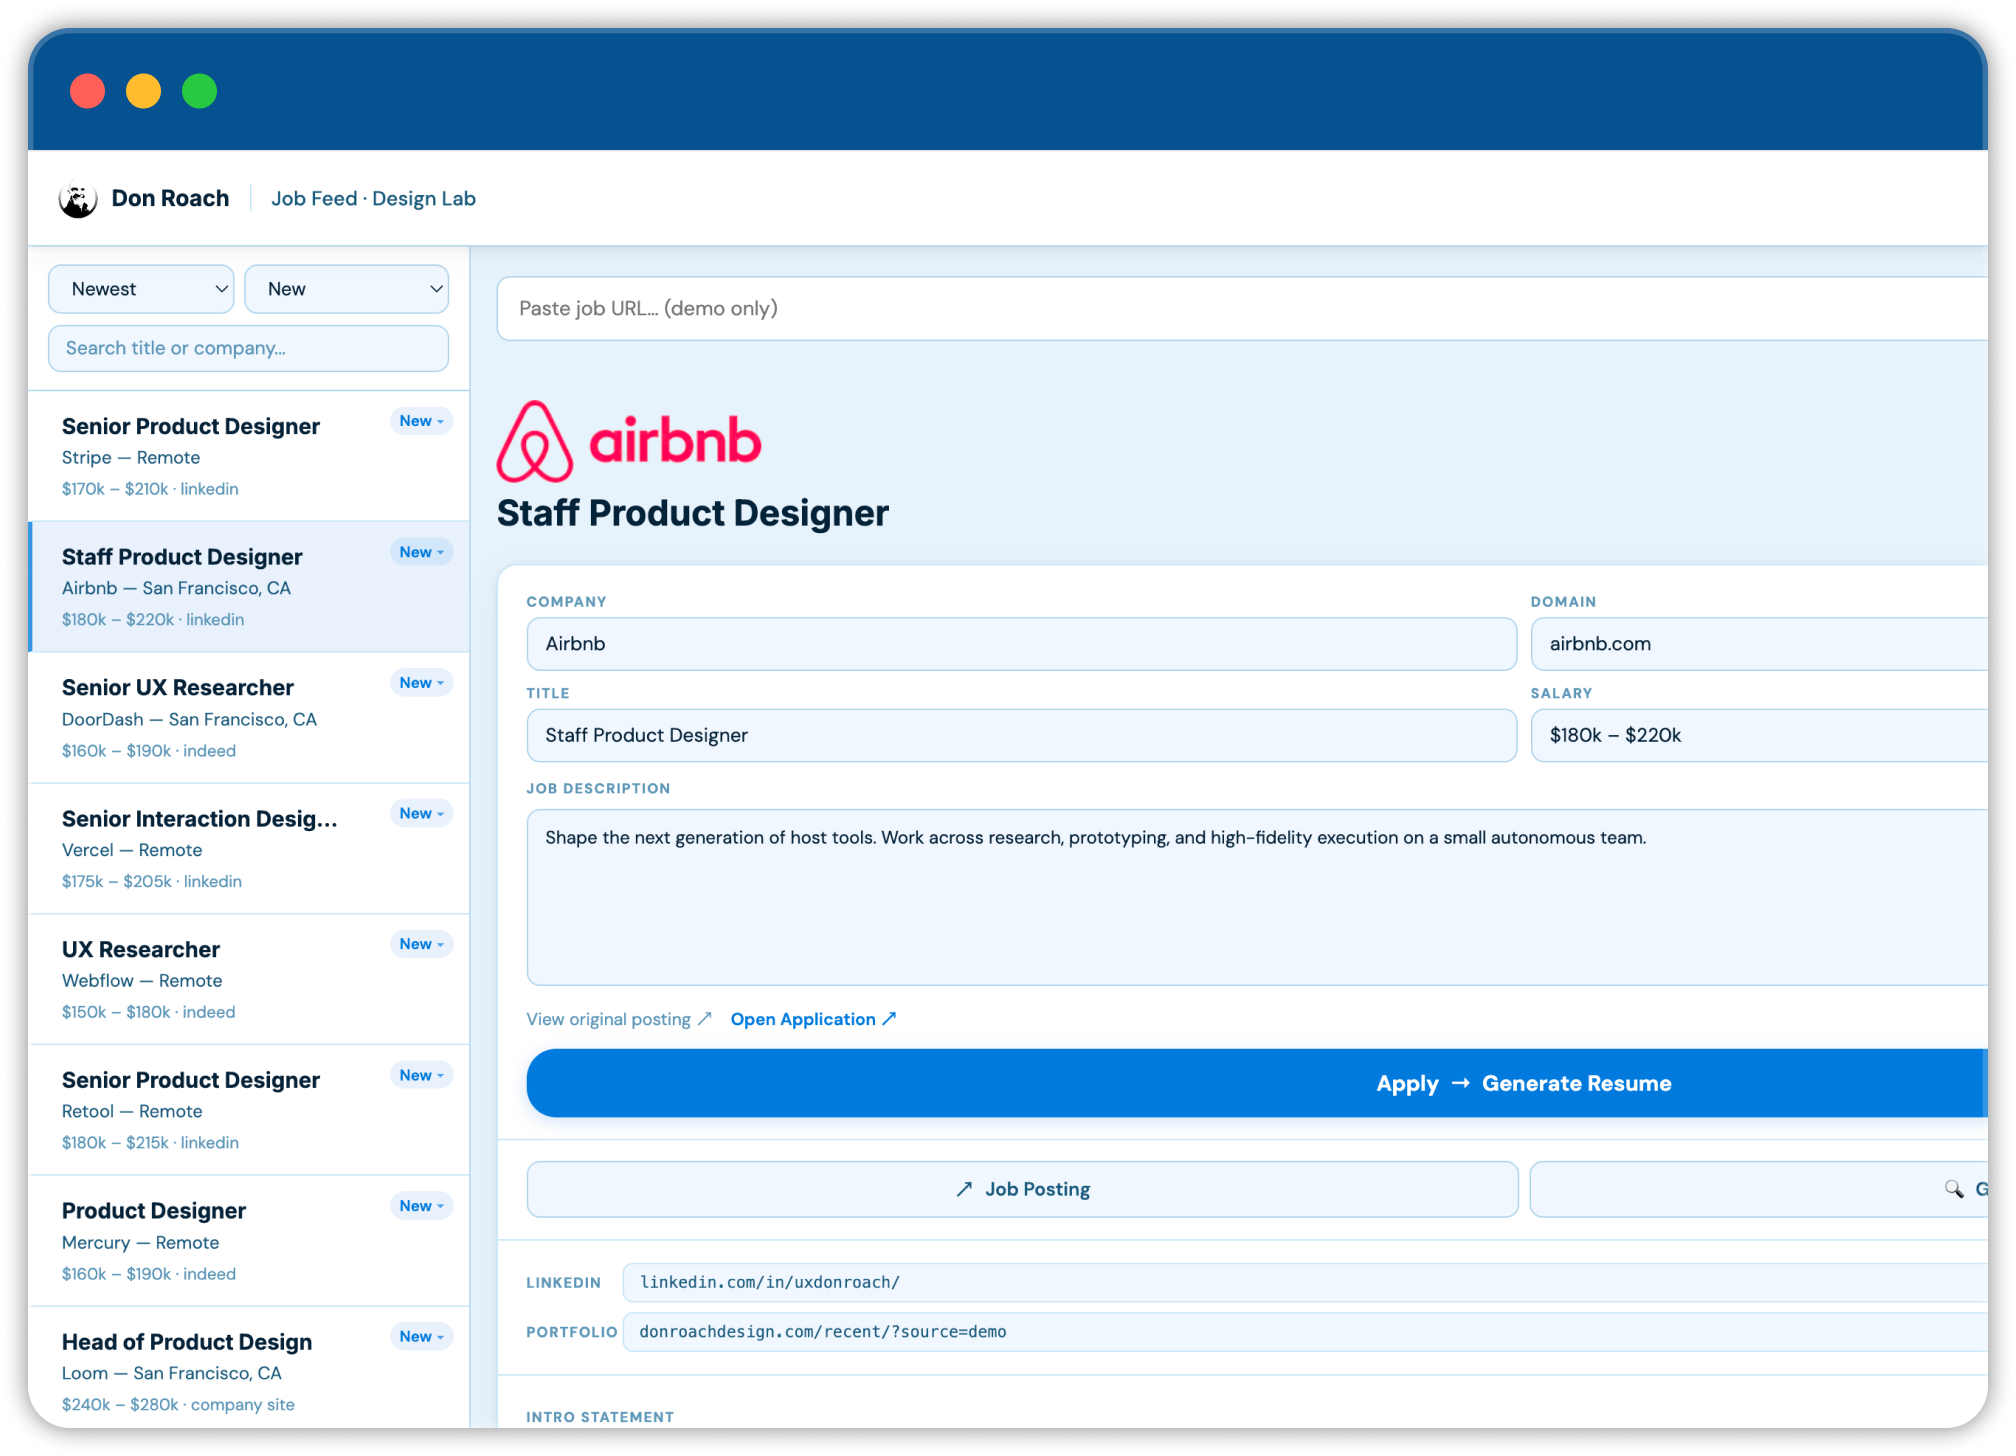Image resolution: width=2016 pixels, height=1456 pixels.
Task: Click Don Roach's profile avatar
Action: point(78,199)
